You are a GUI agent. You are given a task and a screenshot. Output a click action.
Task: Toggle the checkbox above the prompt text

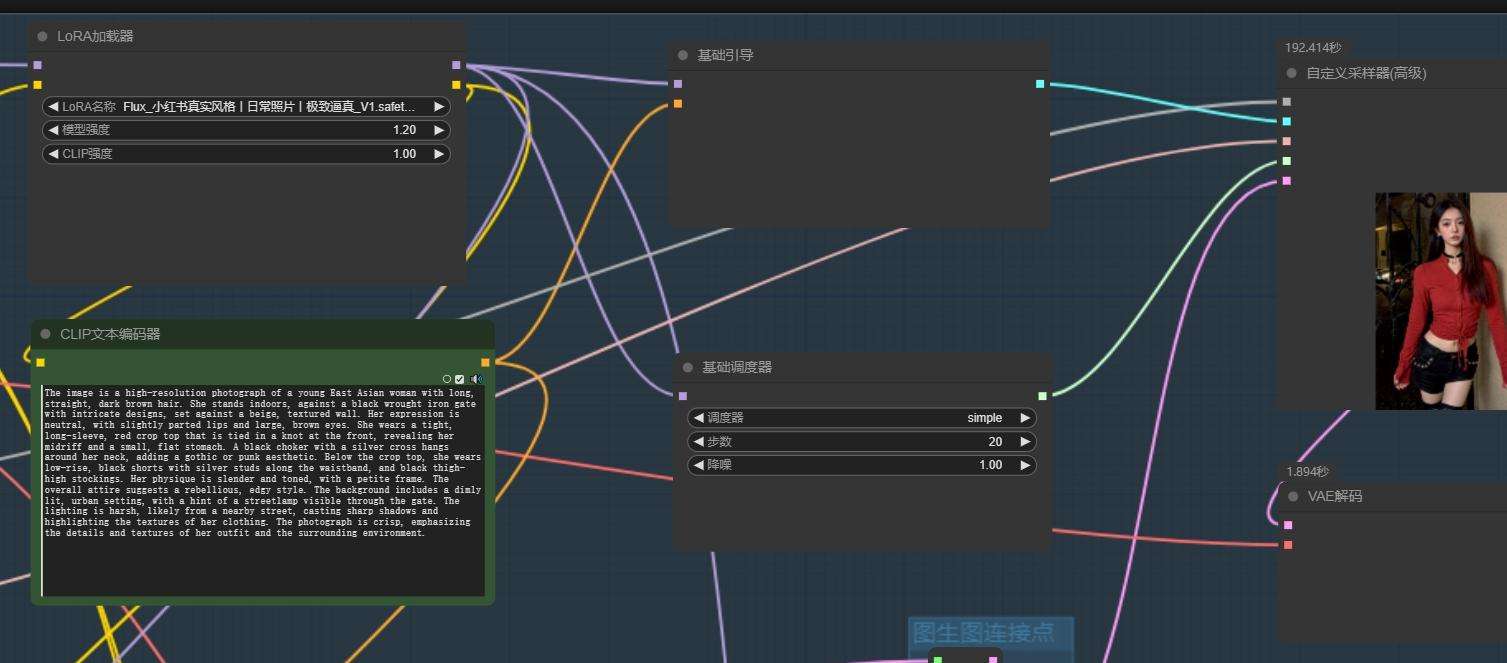(460, 379)
